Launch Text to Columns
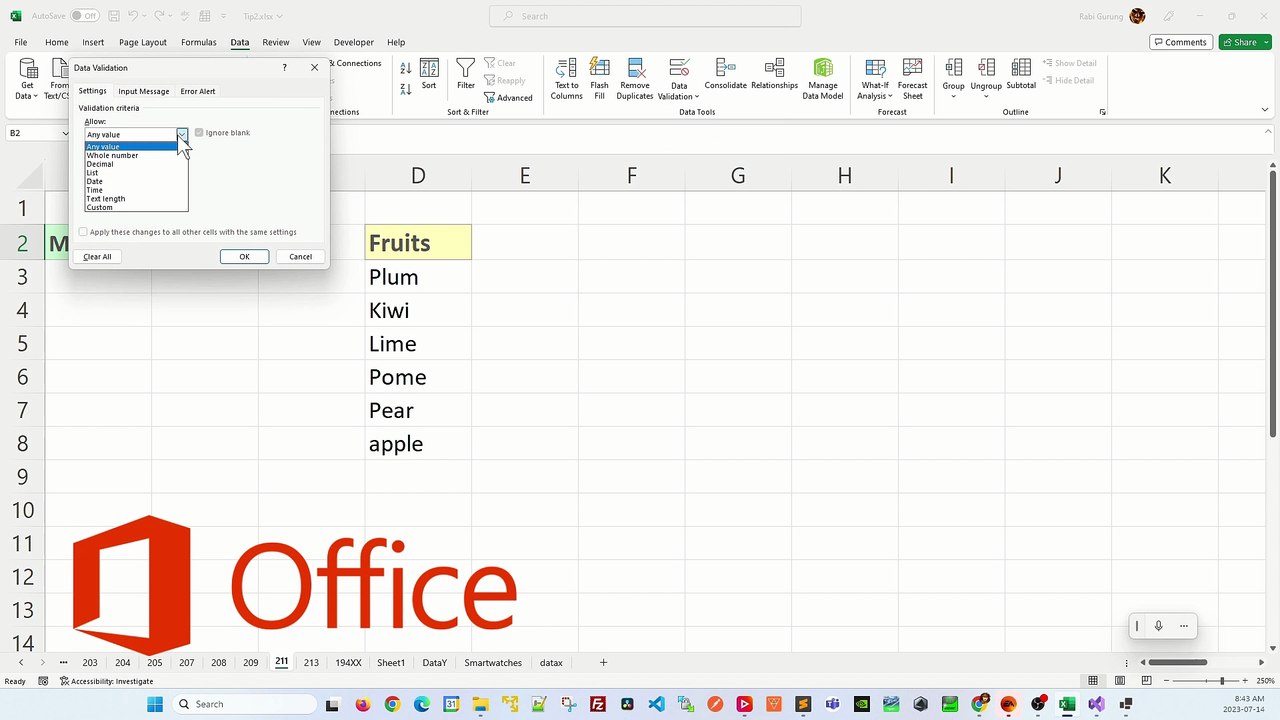 click(566, 79)
